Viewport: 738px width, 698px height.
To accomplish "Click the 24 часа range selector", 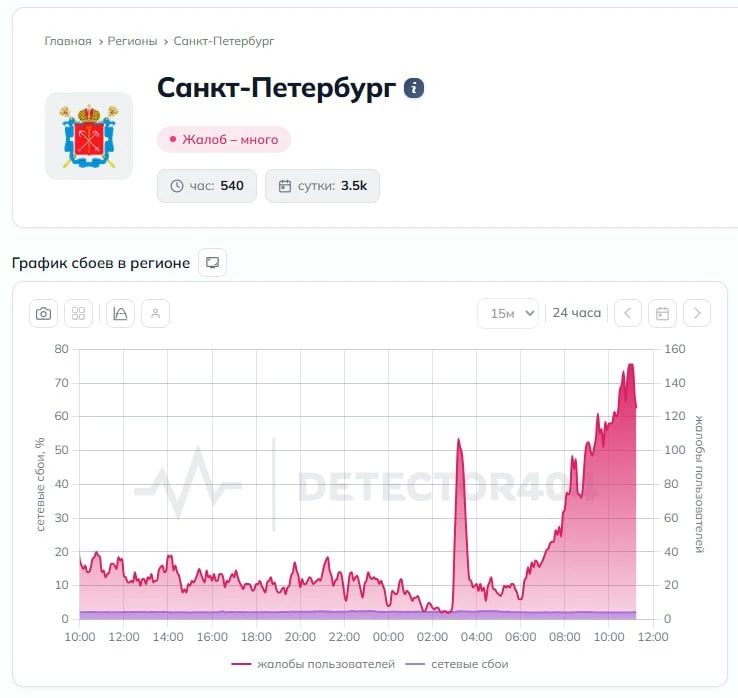I will pos(577,313).
